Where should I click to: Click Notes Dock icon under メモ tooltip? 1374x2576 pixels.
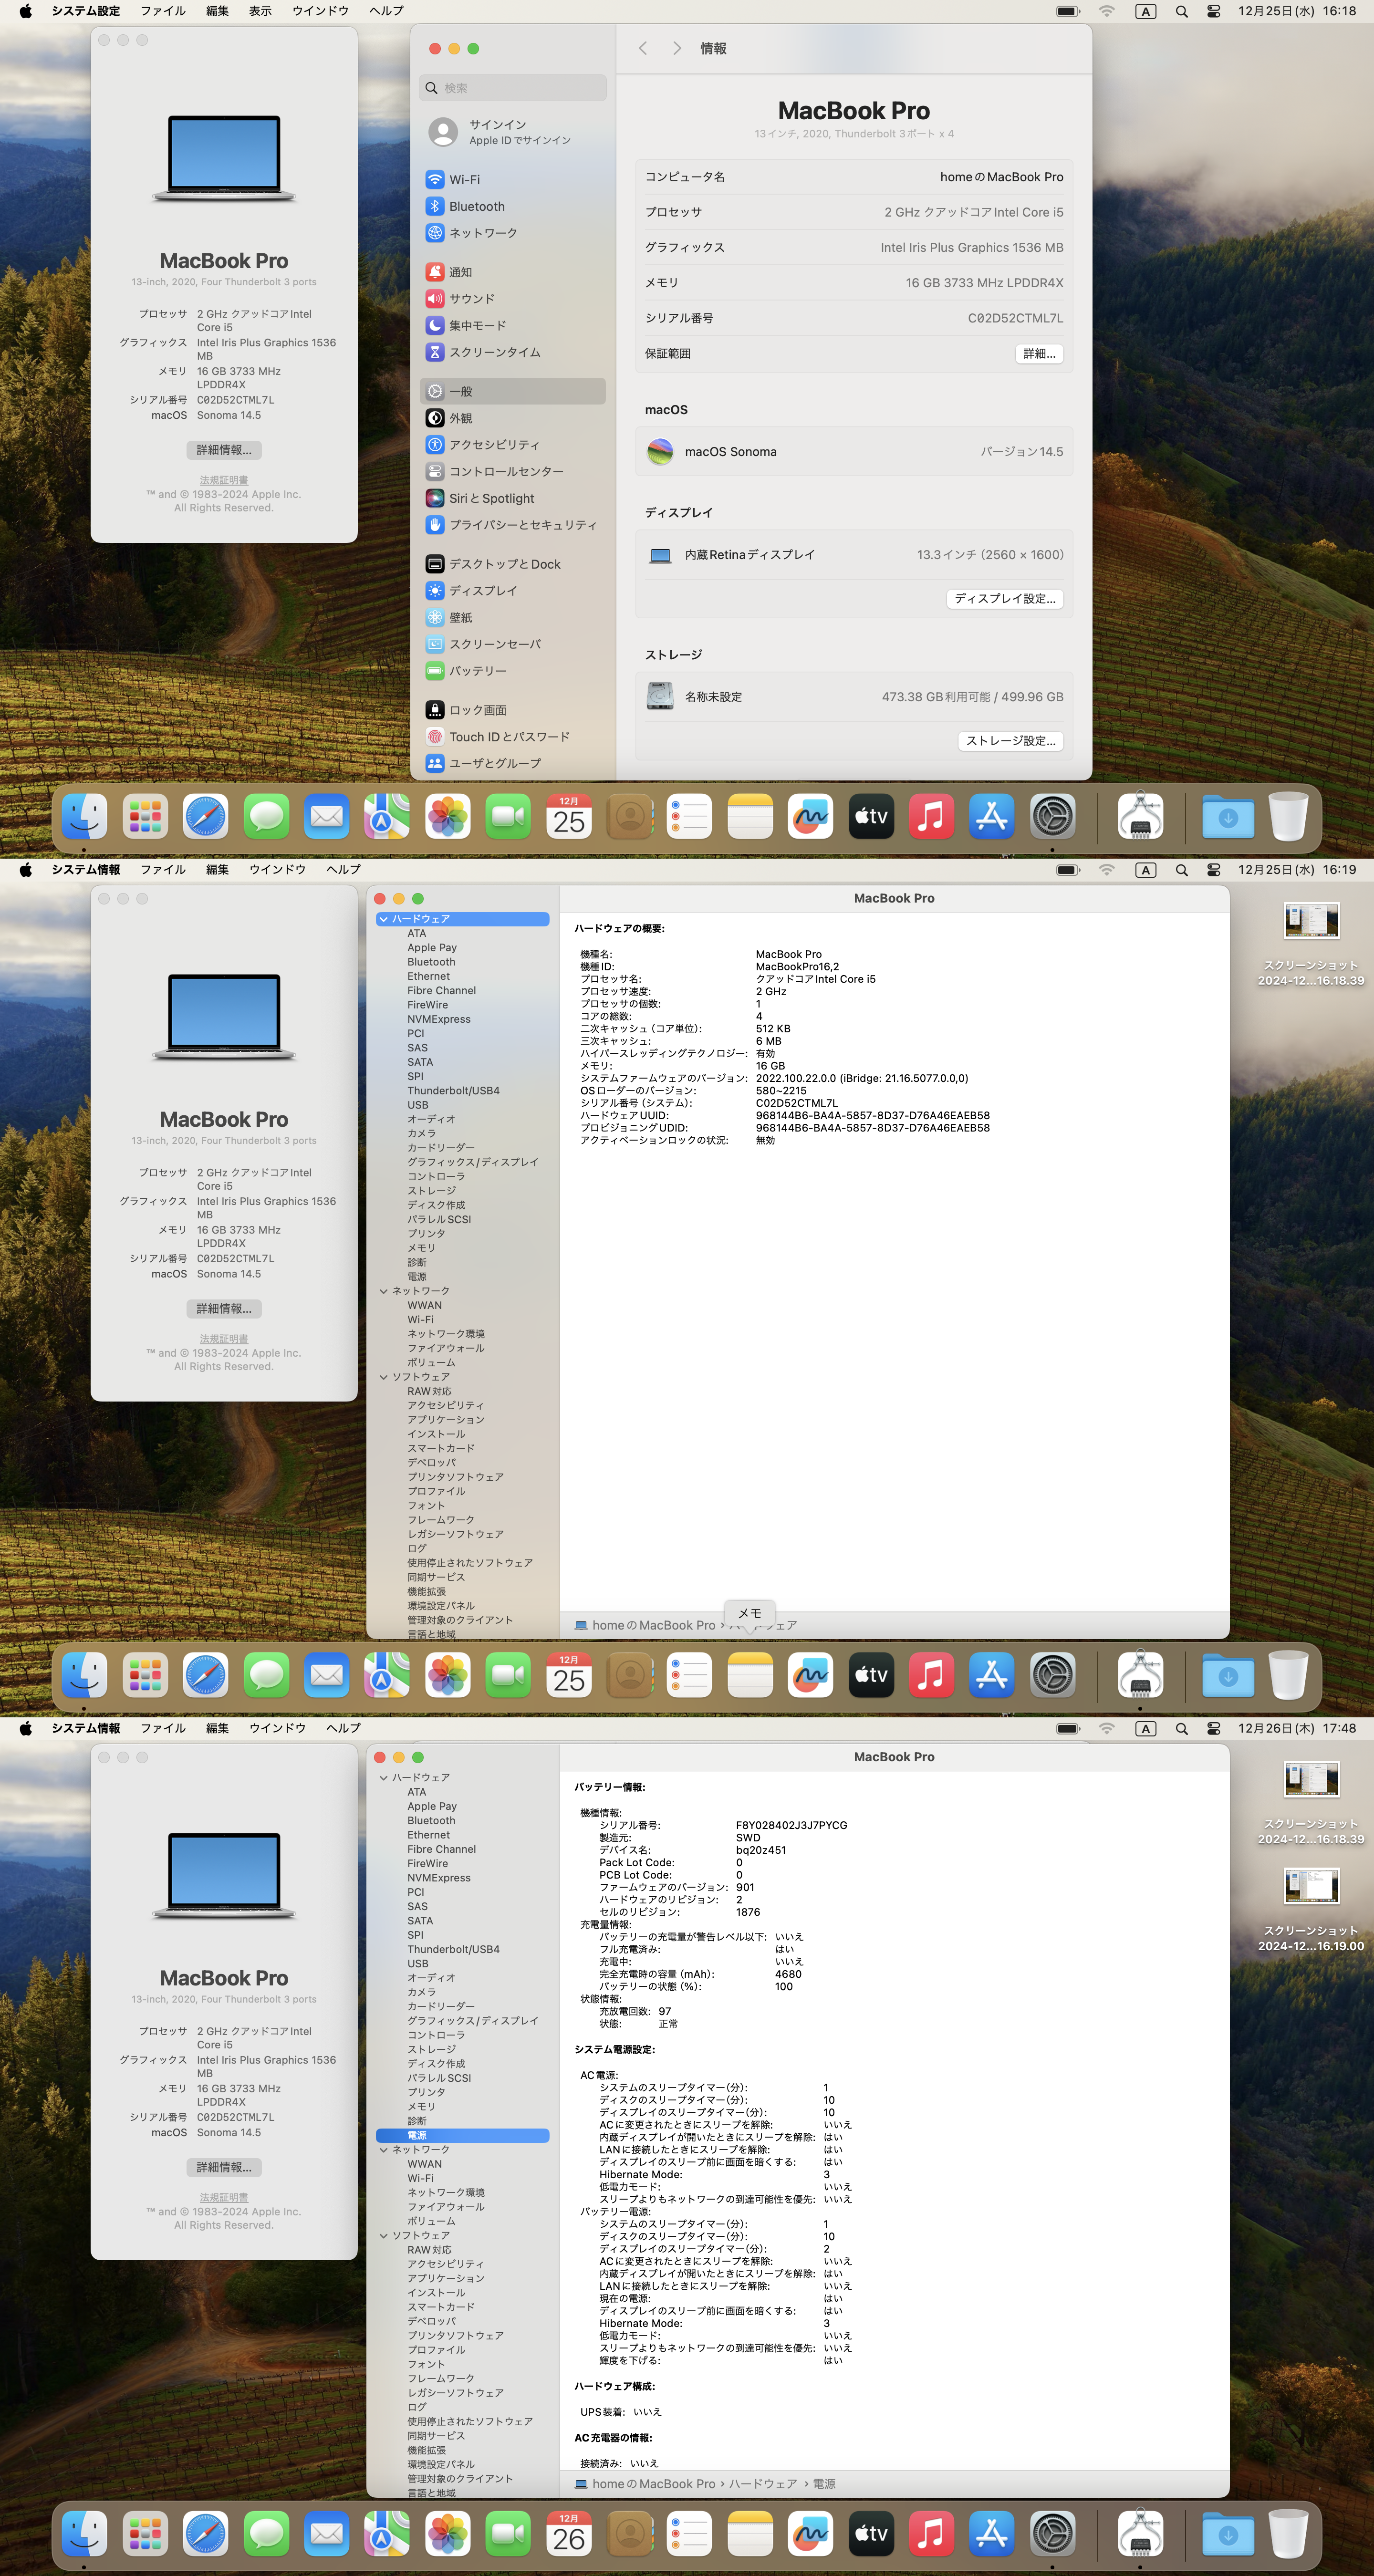(x=750, y=1674)
